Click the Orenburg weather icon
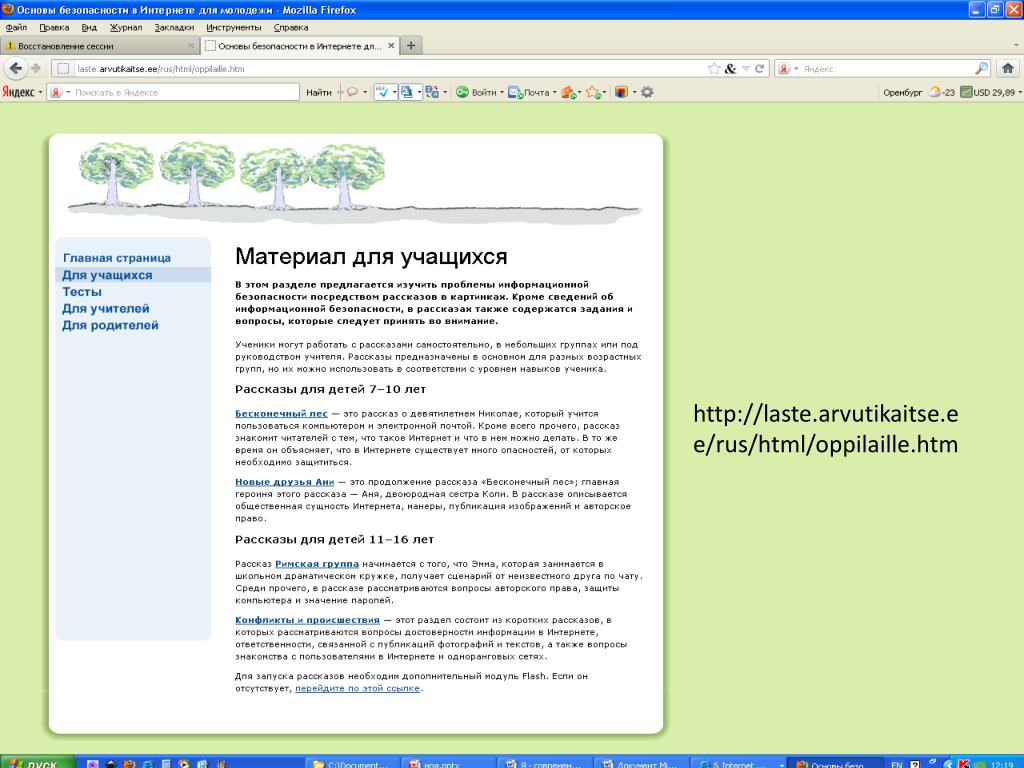Viewport: 1024px width, 768px height. pyautogui.click(x=935, y=92)
